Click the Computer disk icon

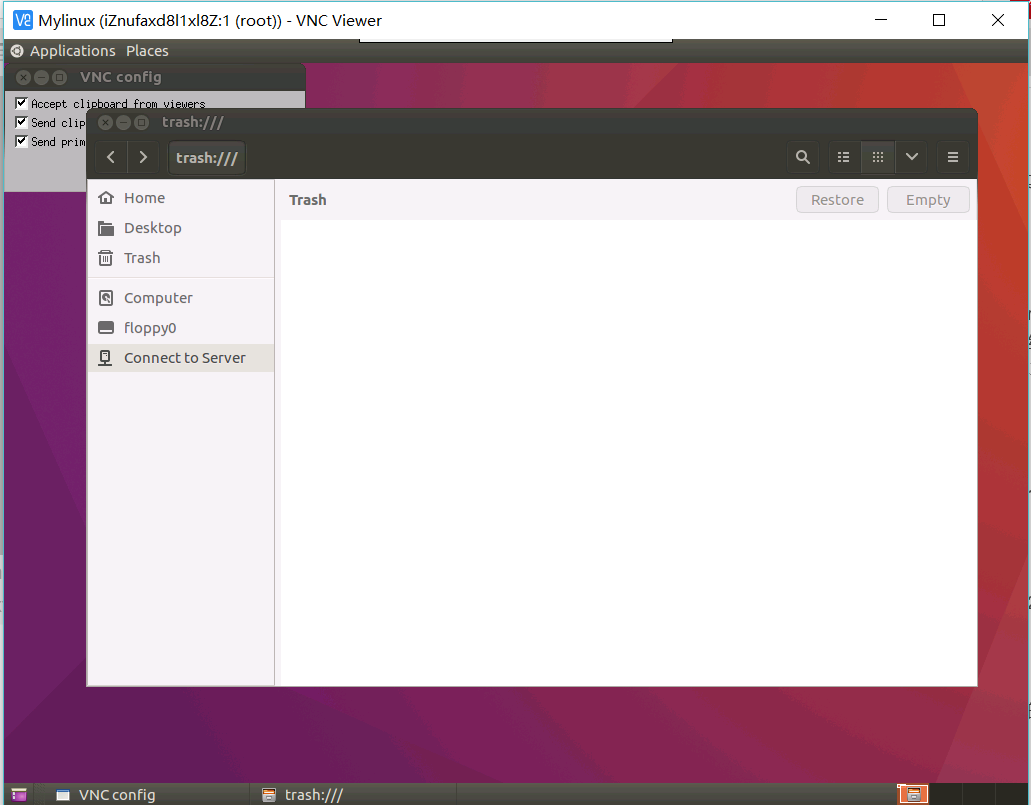[x=106, y=298]
